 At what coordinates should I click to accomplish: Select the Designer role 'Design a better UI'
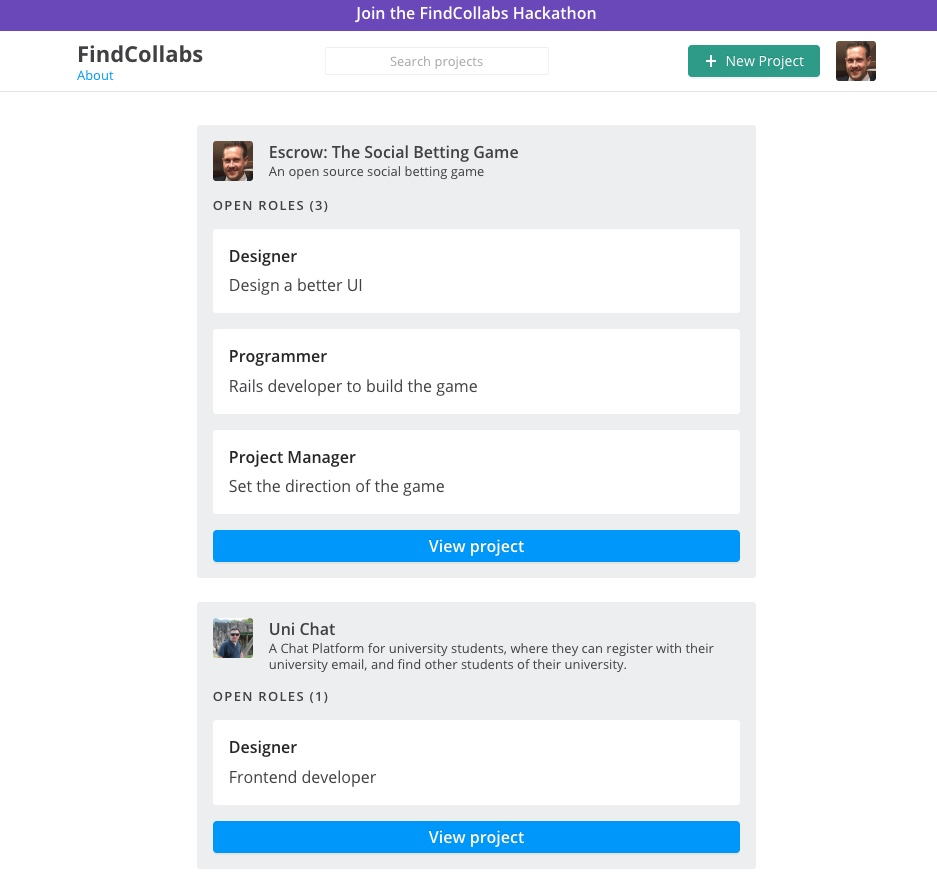click(x=476, y=271)
